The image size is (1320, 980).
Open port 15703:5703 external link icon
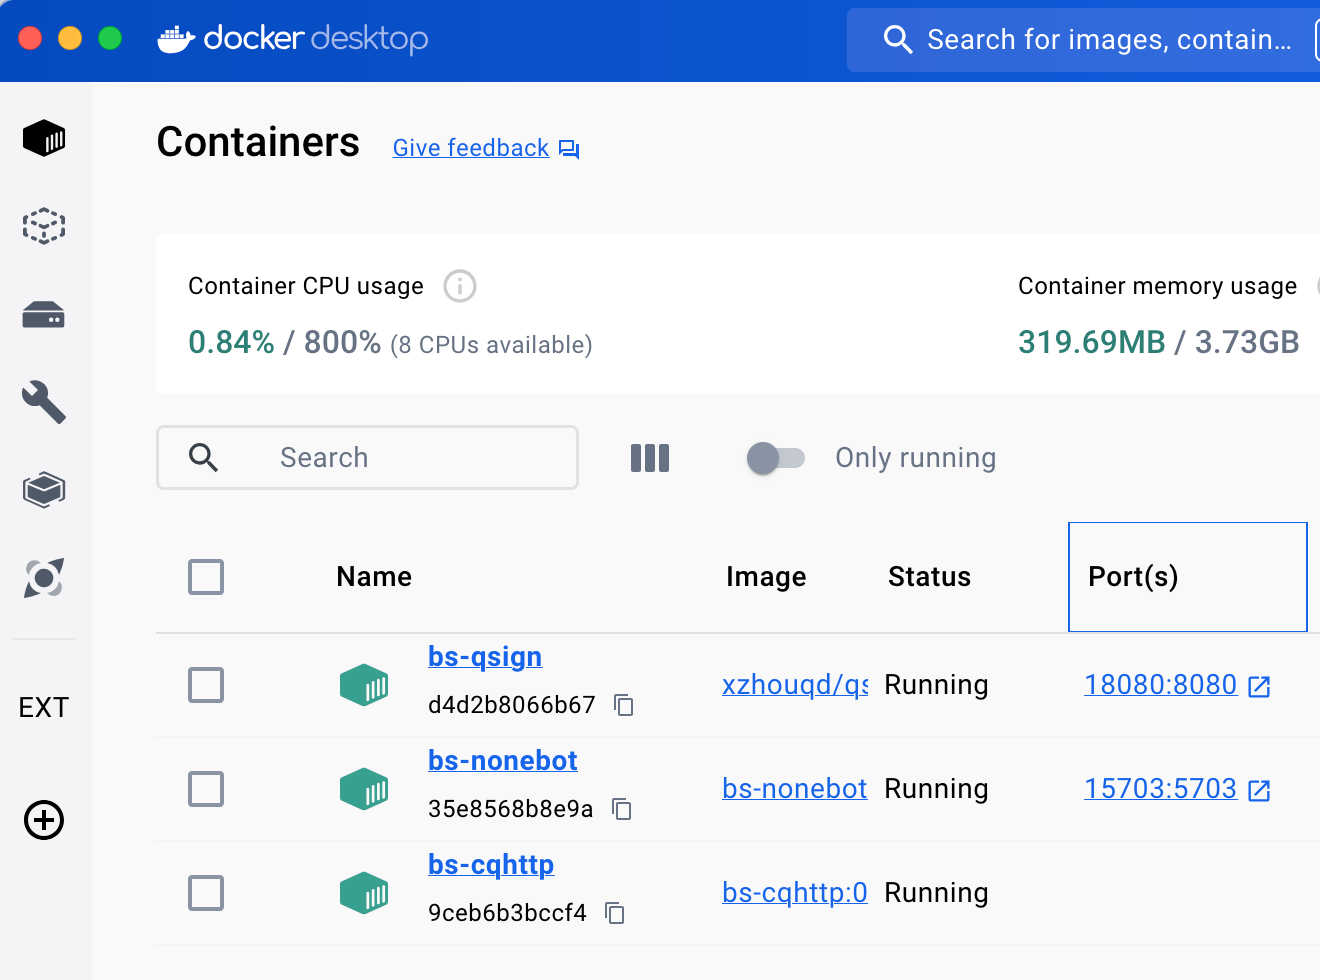[1260, 791]
